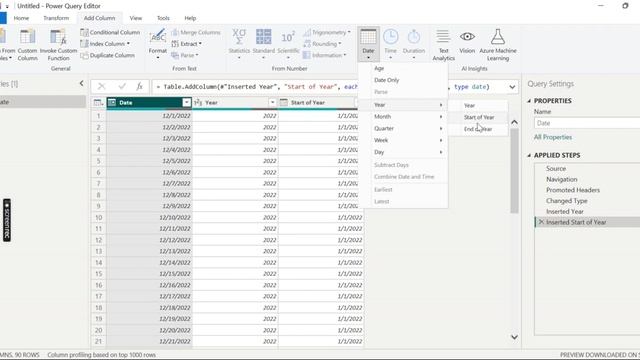
Task: Open the Tools tab
Action: 163,18
